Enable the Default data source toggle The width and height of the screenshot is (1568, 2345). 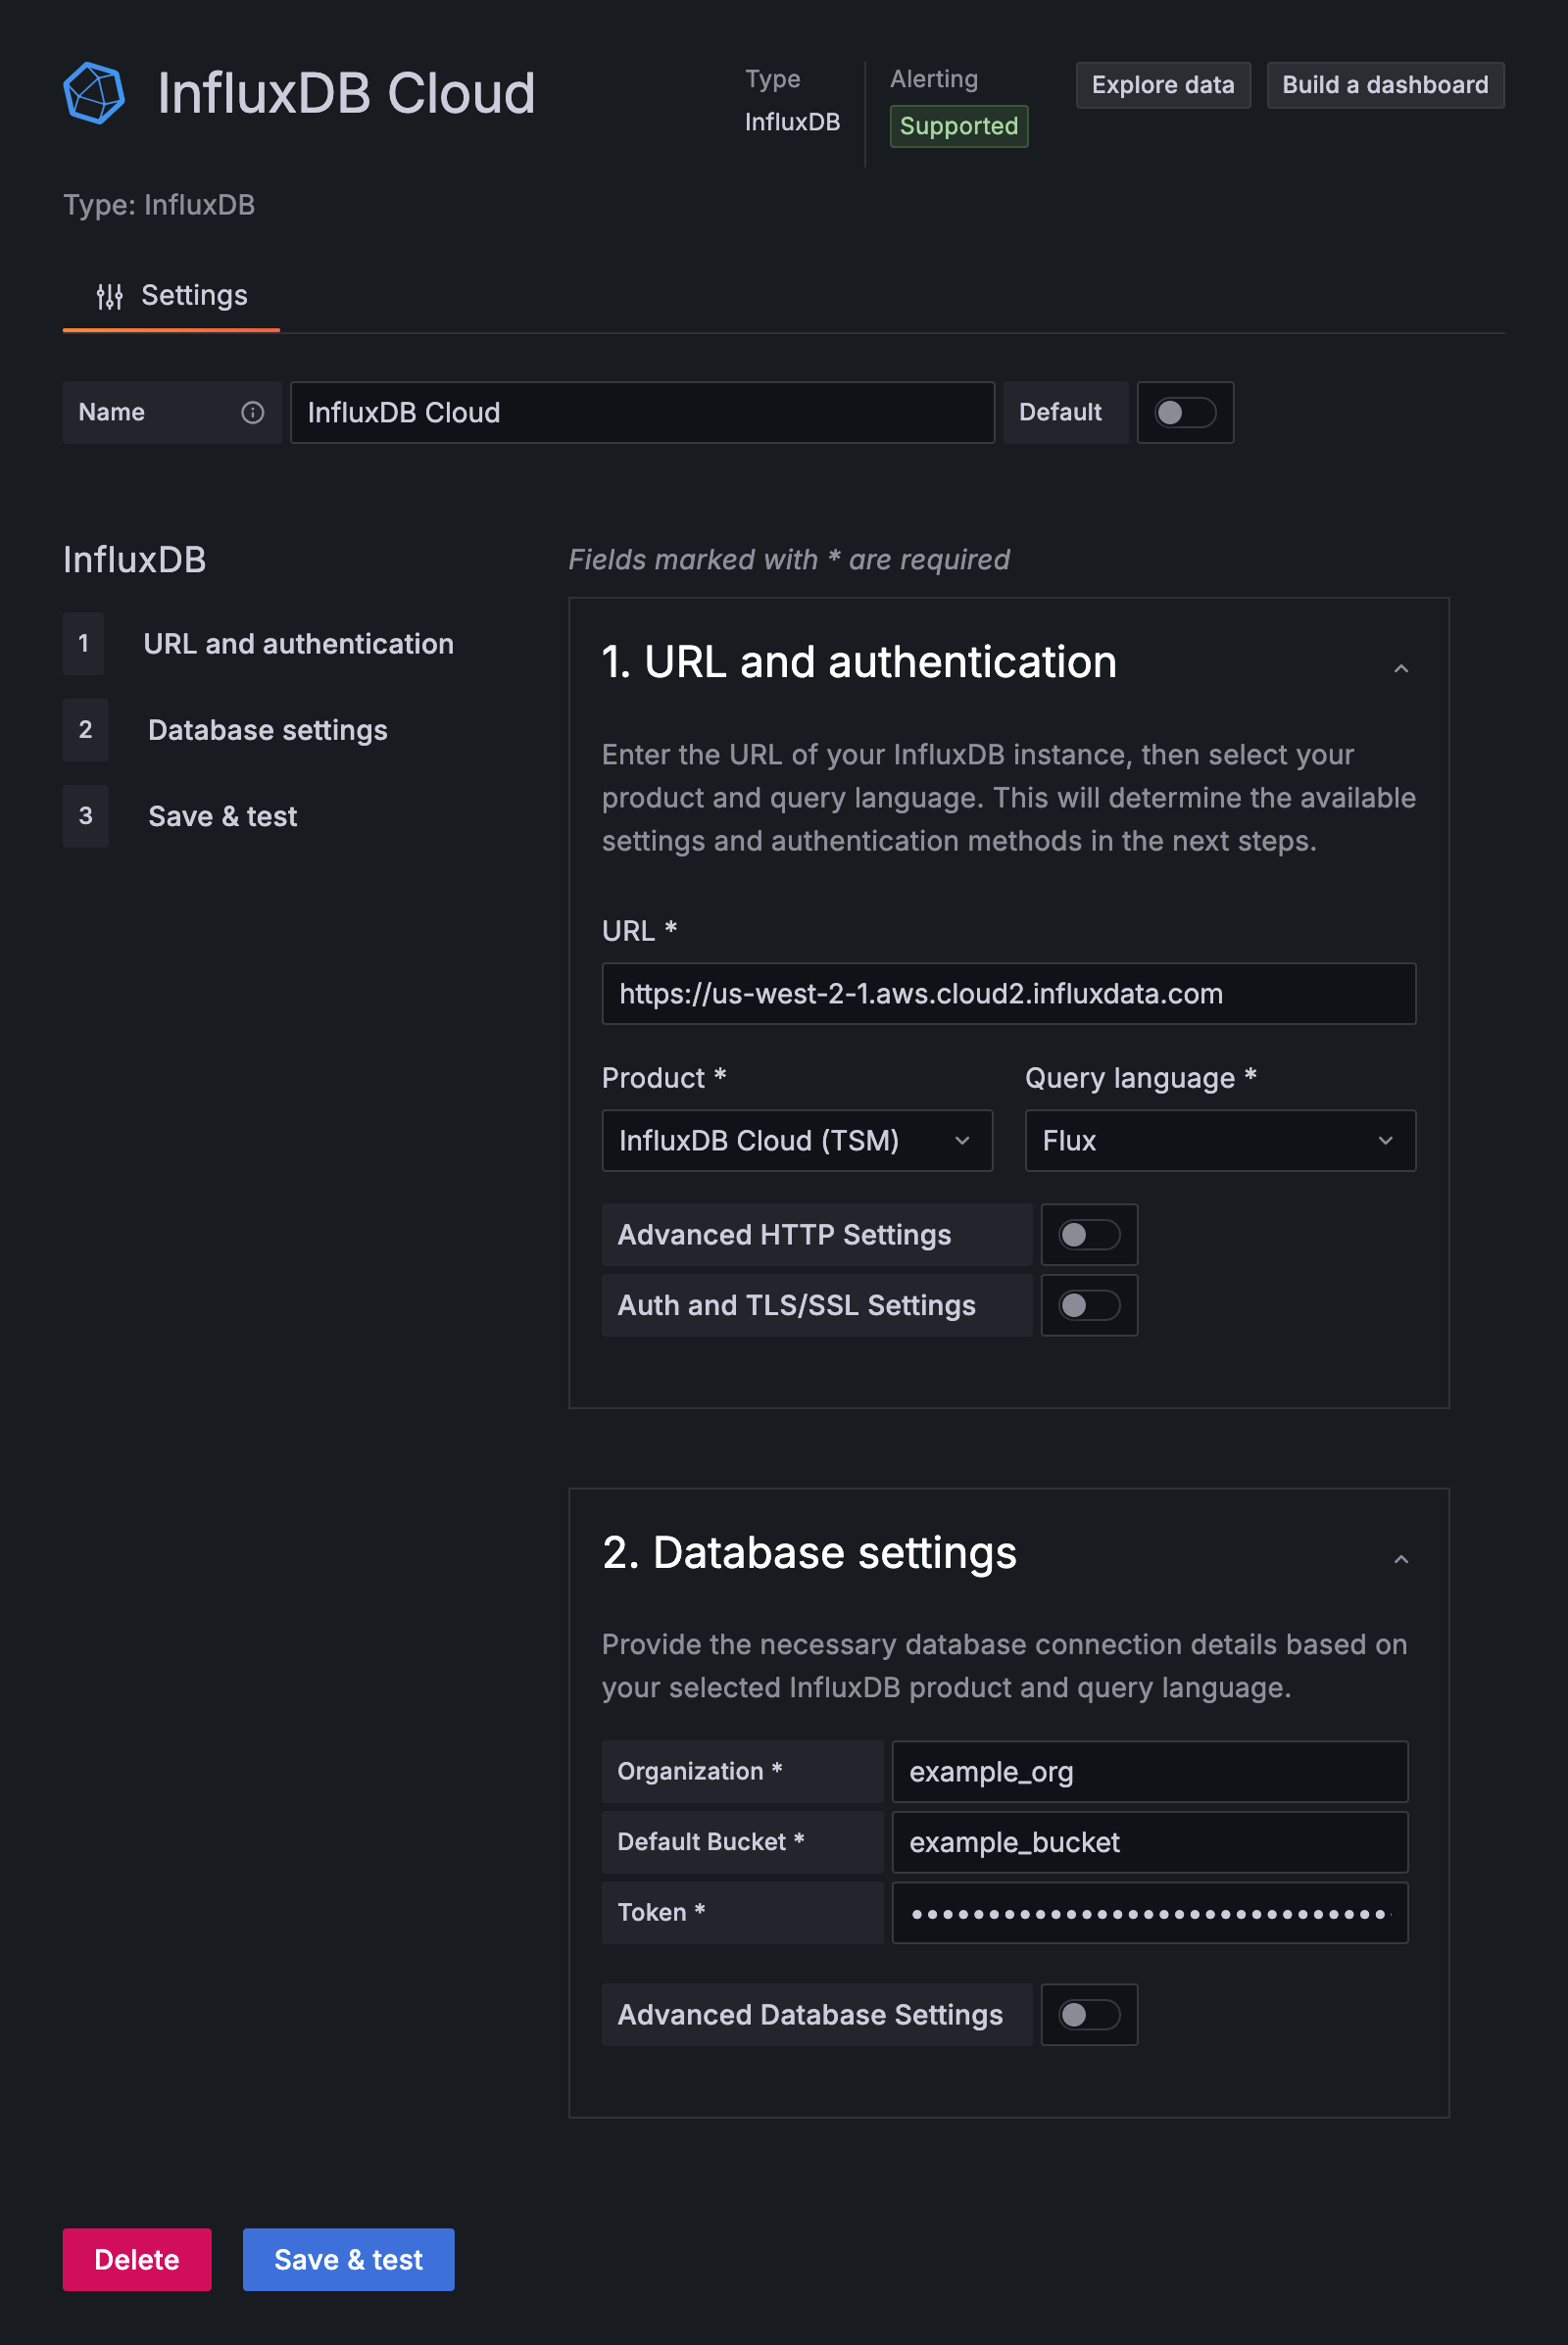(1185, 412)
